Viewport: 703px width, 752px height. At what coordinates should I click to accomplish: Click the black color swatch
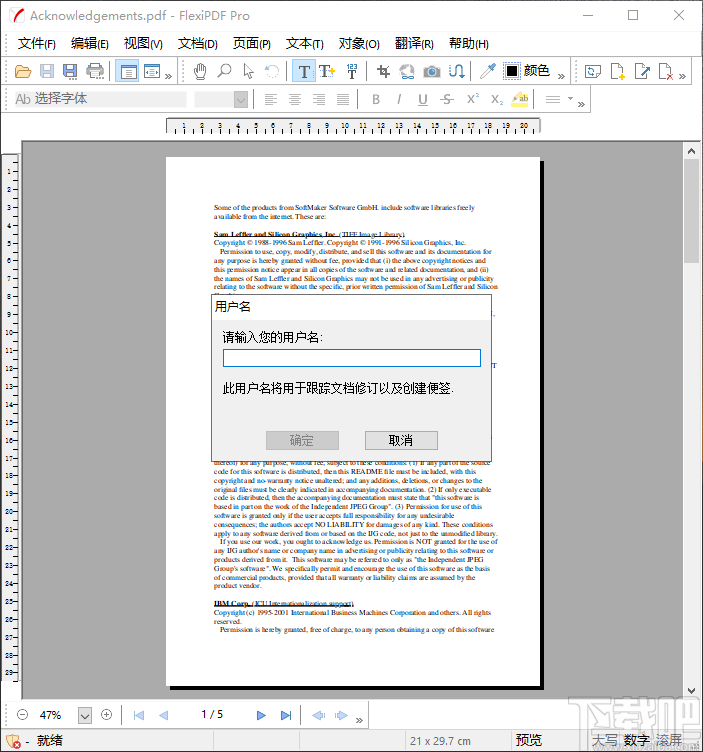[512, 71]
